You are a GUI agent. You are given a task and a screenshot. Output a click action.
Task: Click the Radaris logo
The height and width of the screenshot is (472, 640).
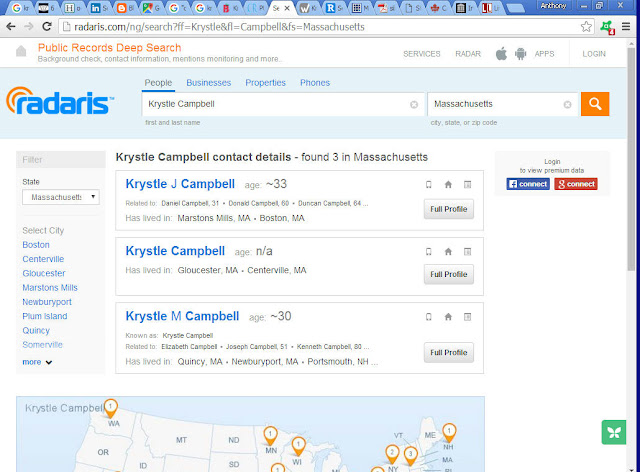60,101
